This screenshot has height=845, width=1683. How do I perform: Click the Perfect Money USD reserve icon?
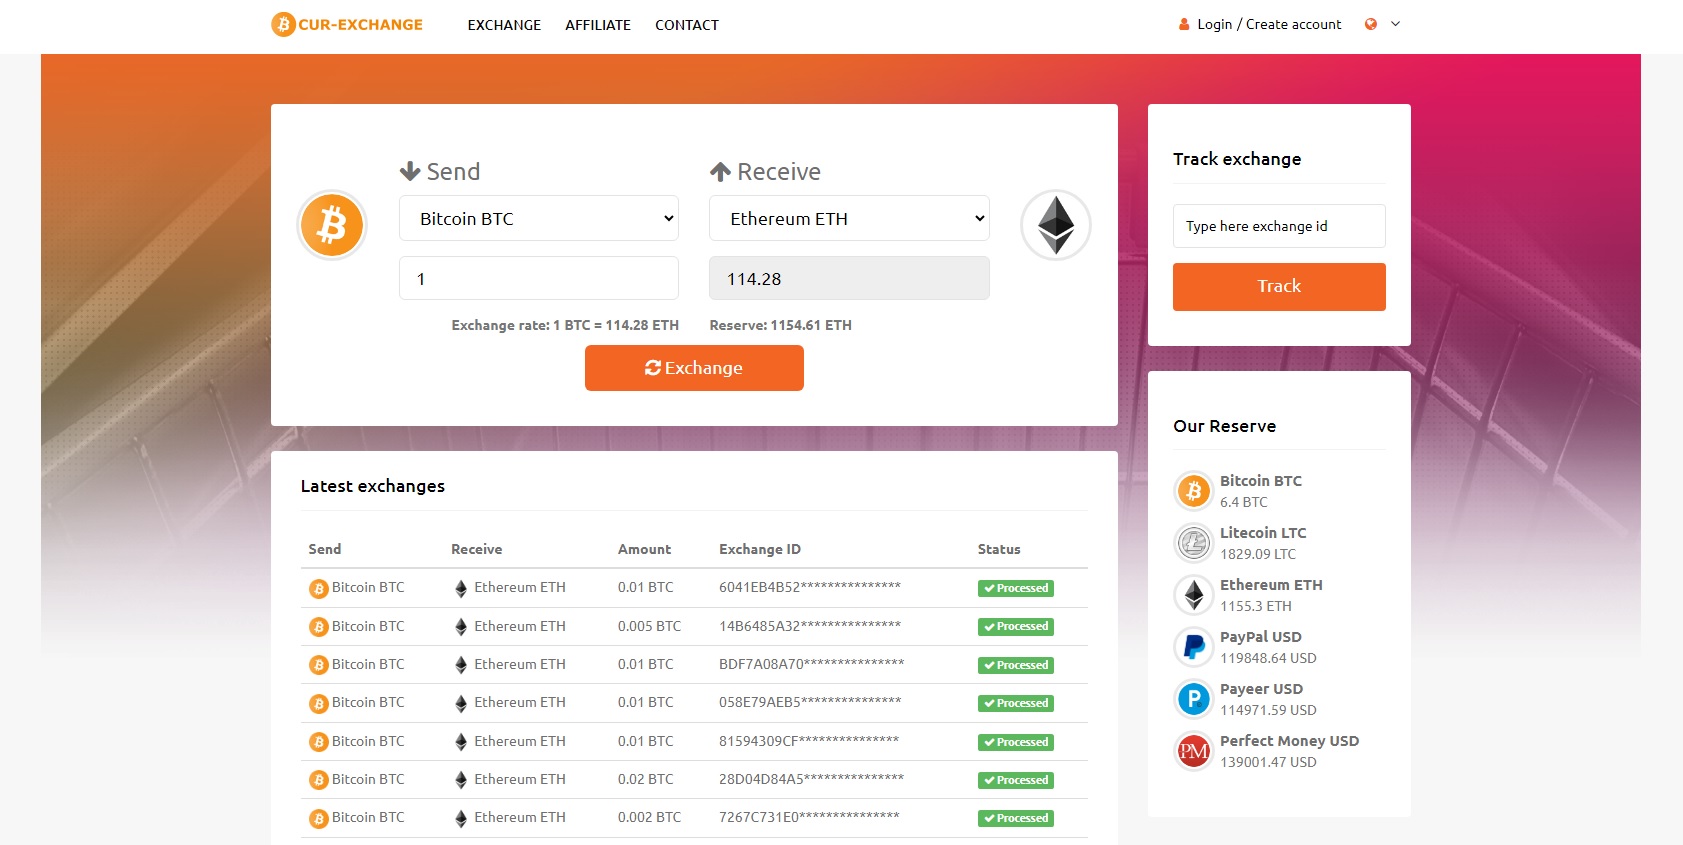(x=1193, y=751)
